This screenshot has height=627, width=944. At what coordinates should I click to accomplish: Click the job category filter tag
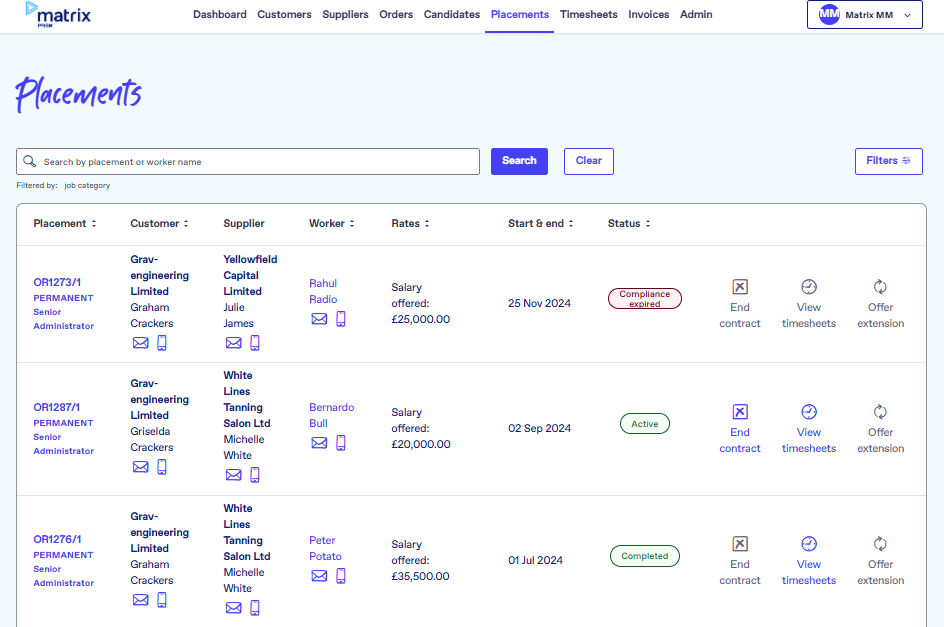[x=87, y=186]
